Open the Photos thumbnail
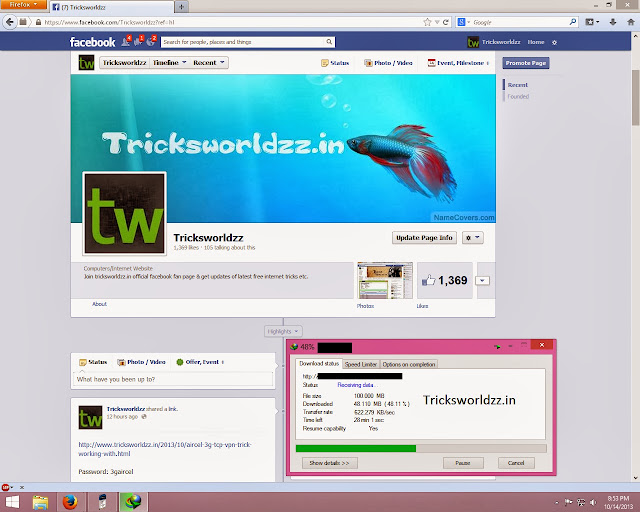640x512 pixels. [385, 280]
